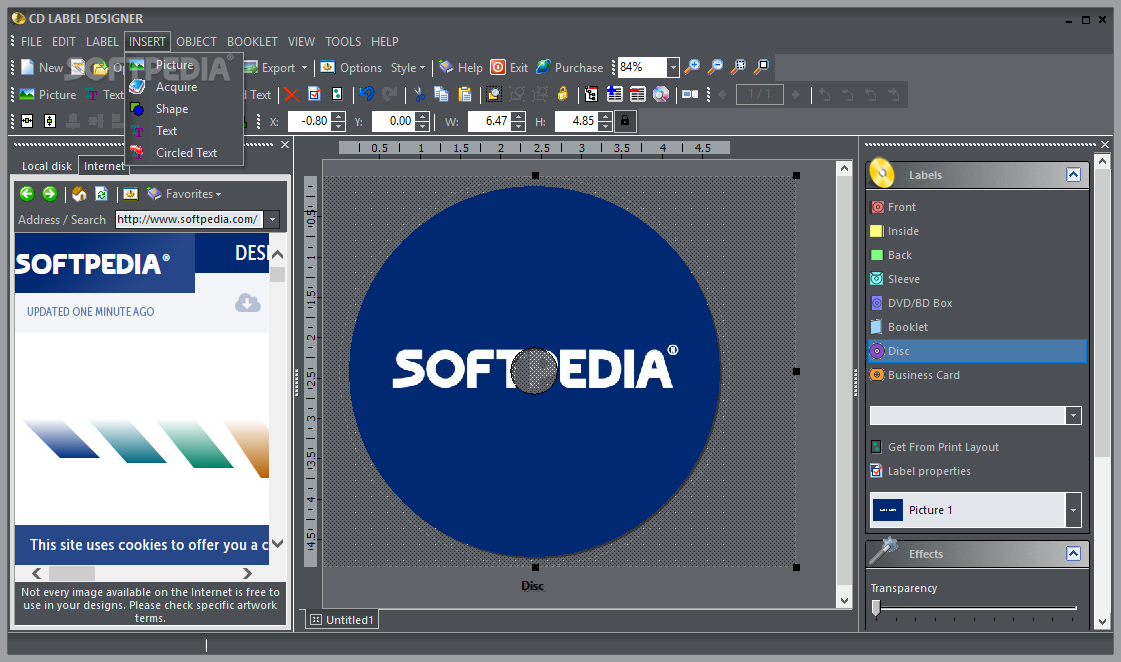
Task: Adjust the Transparency slider
Action: pos(876,608)
